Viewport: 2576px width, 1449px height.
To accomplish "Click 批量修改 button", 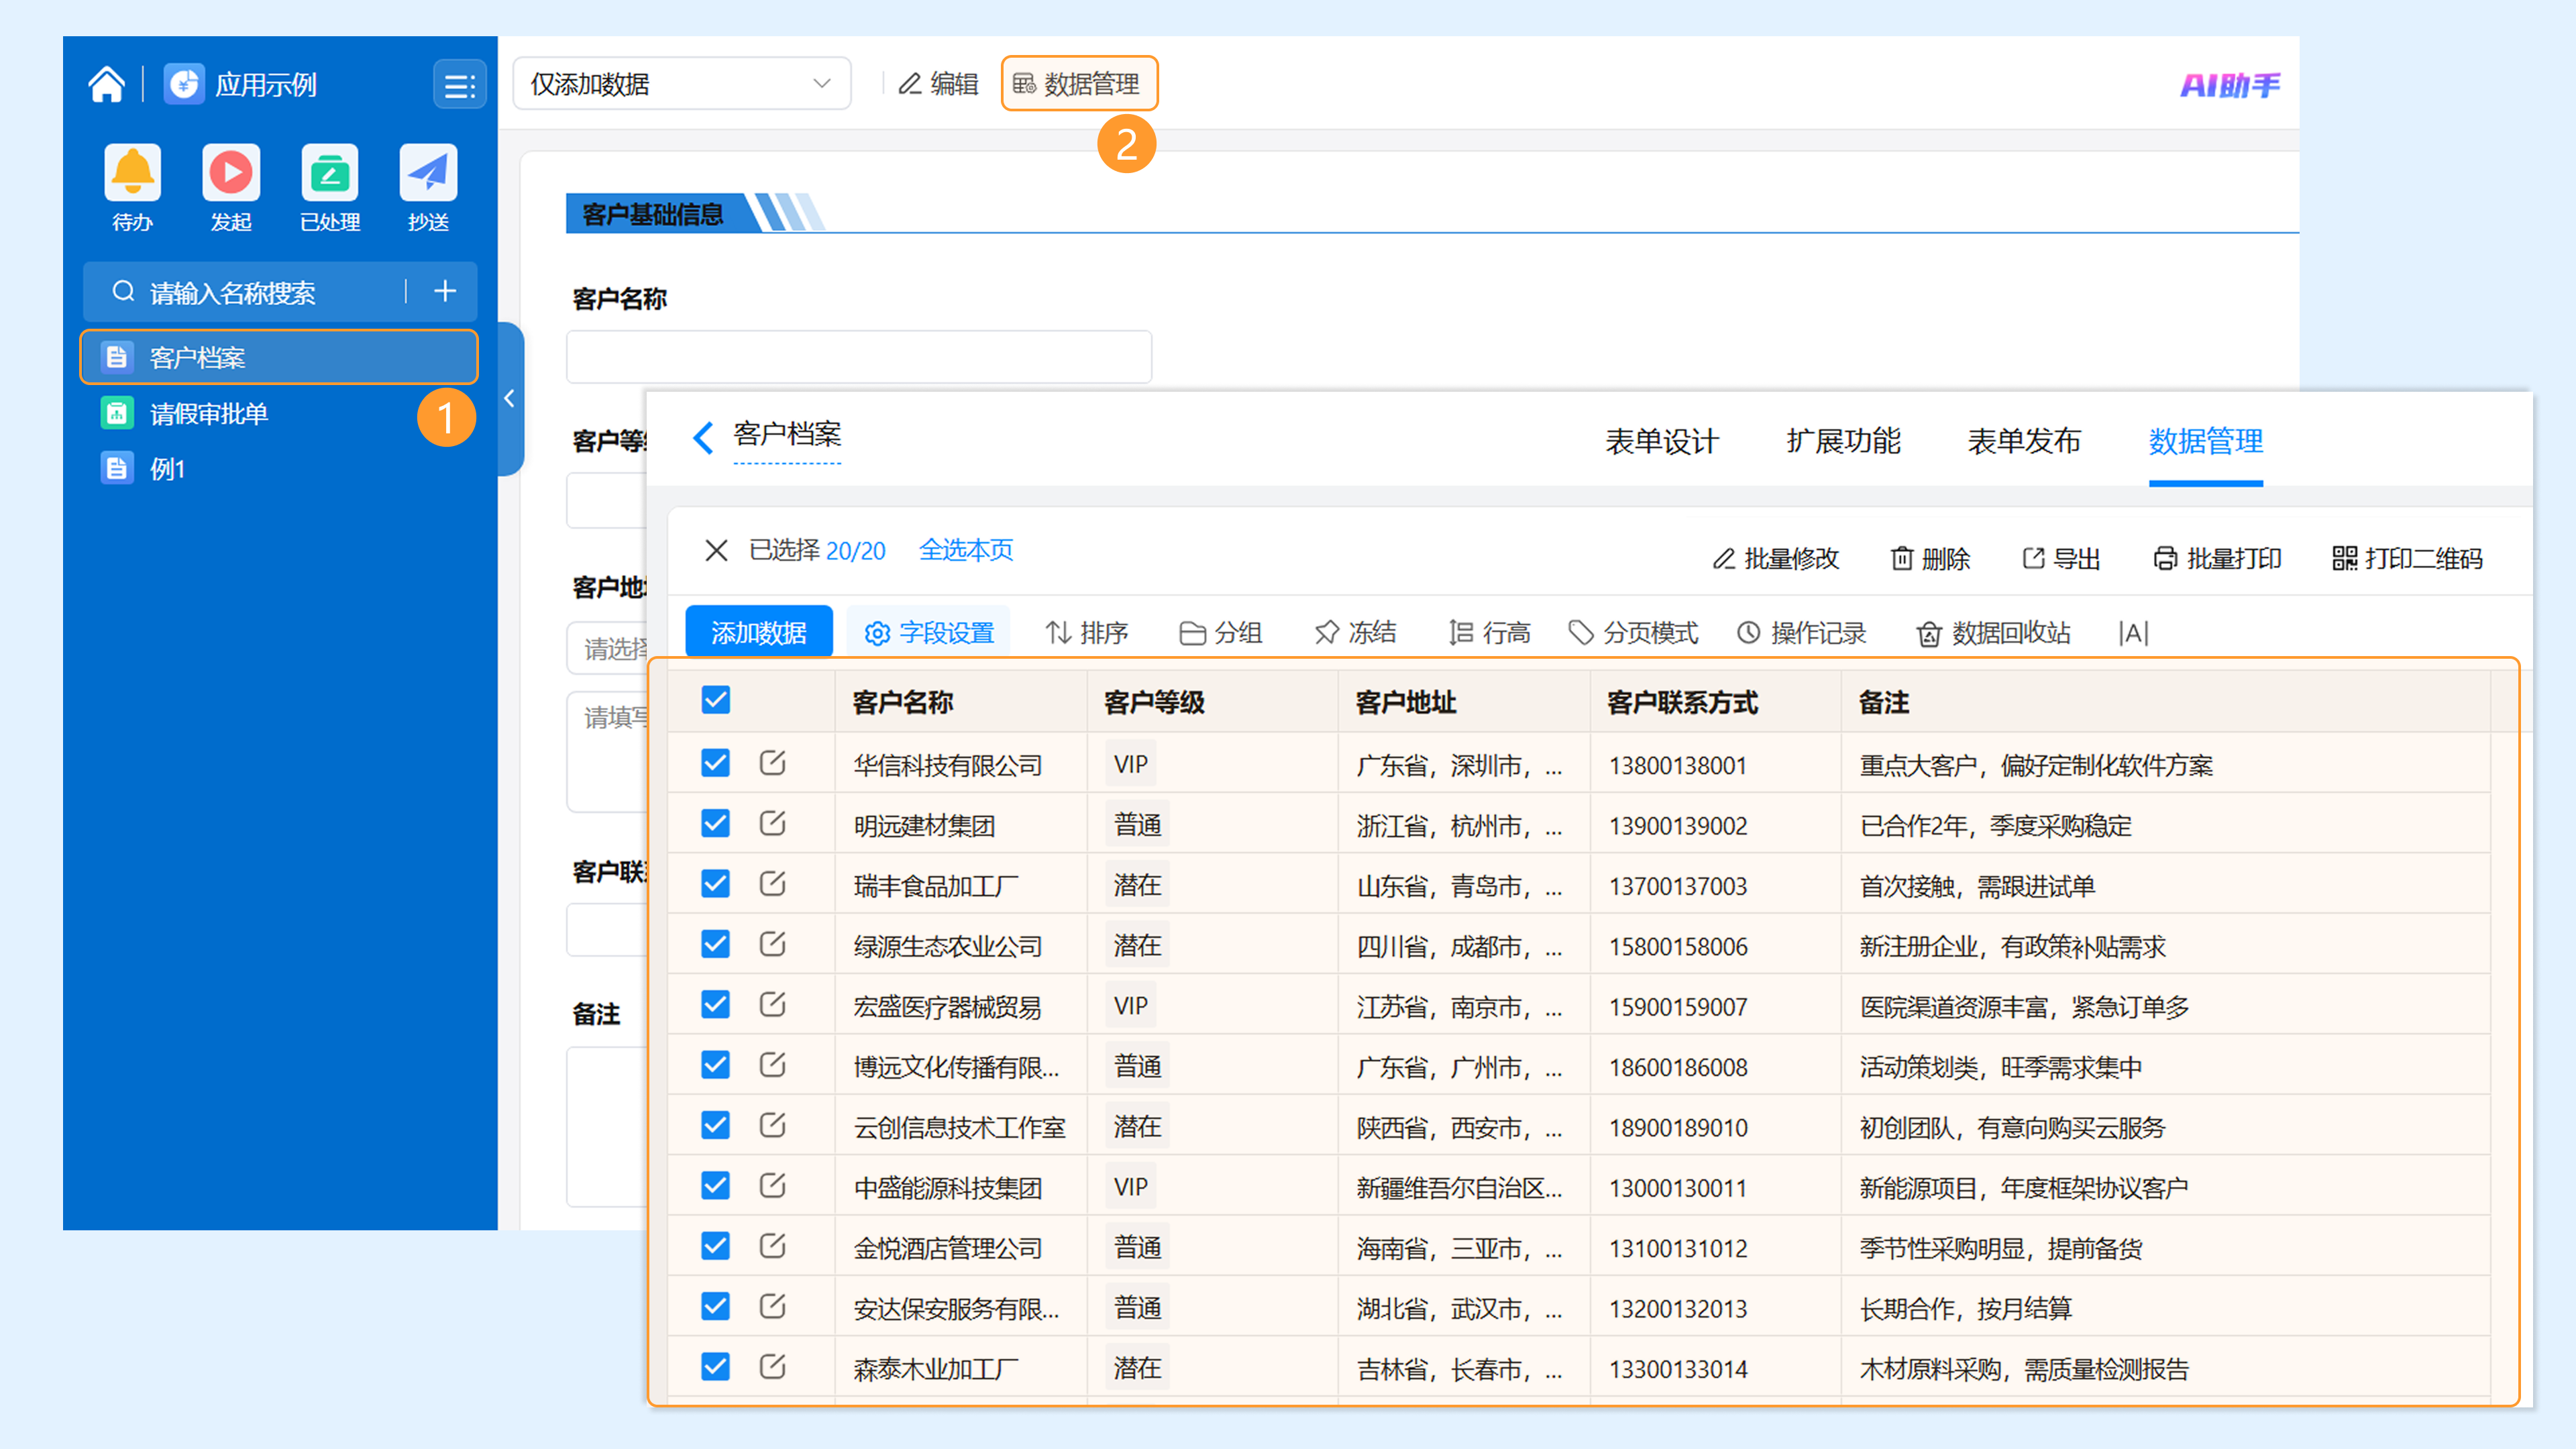I will coord(1776,558).
